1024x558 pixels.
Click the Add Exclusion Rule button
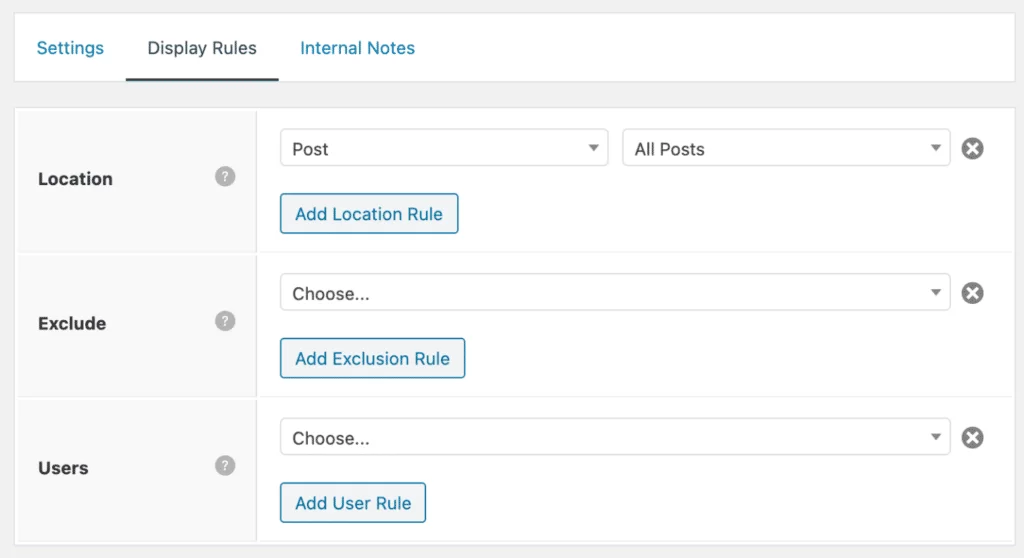point(372,358)
